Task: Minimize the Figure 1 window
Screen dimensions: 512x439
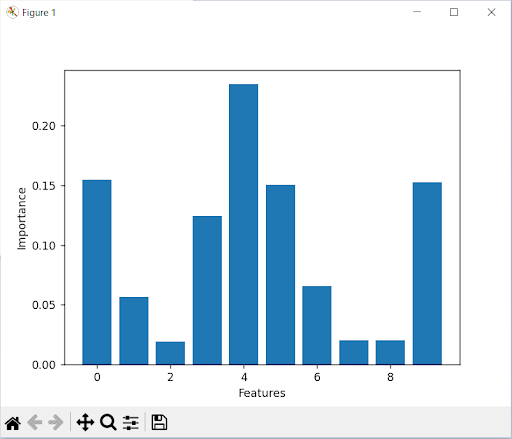Action: click(x=417, y=12)
